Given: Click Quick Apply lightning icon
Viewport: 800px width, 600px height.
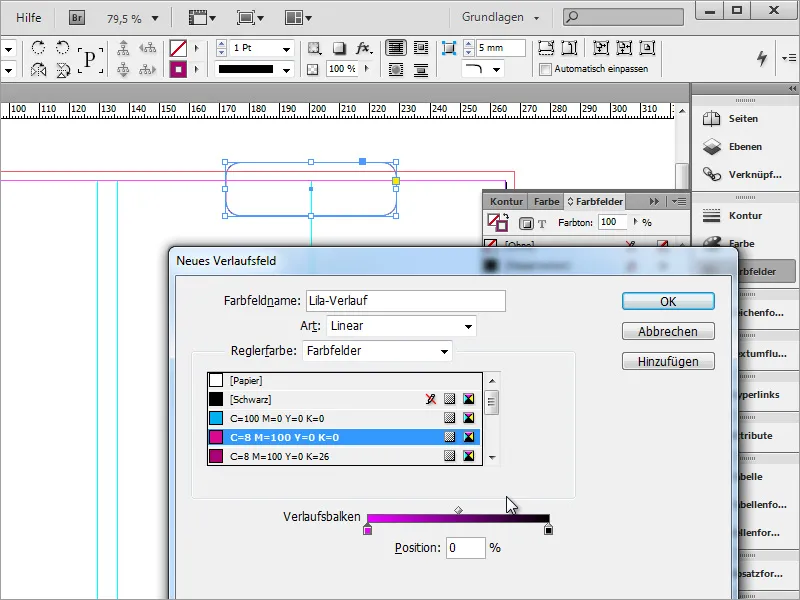Looking at the screenshot, I should pos(762,58).
